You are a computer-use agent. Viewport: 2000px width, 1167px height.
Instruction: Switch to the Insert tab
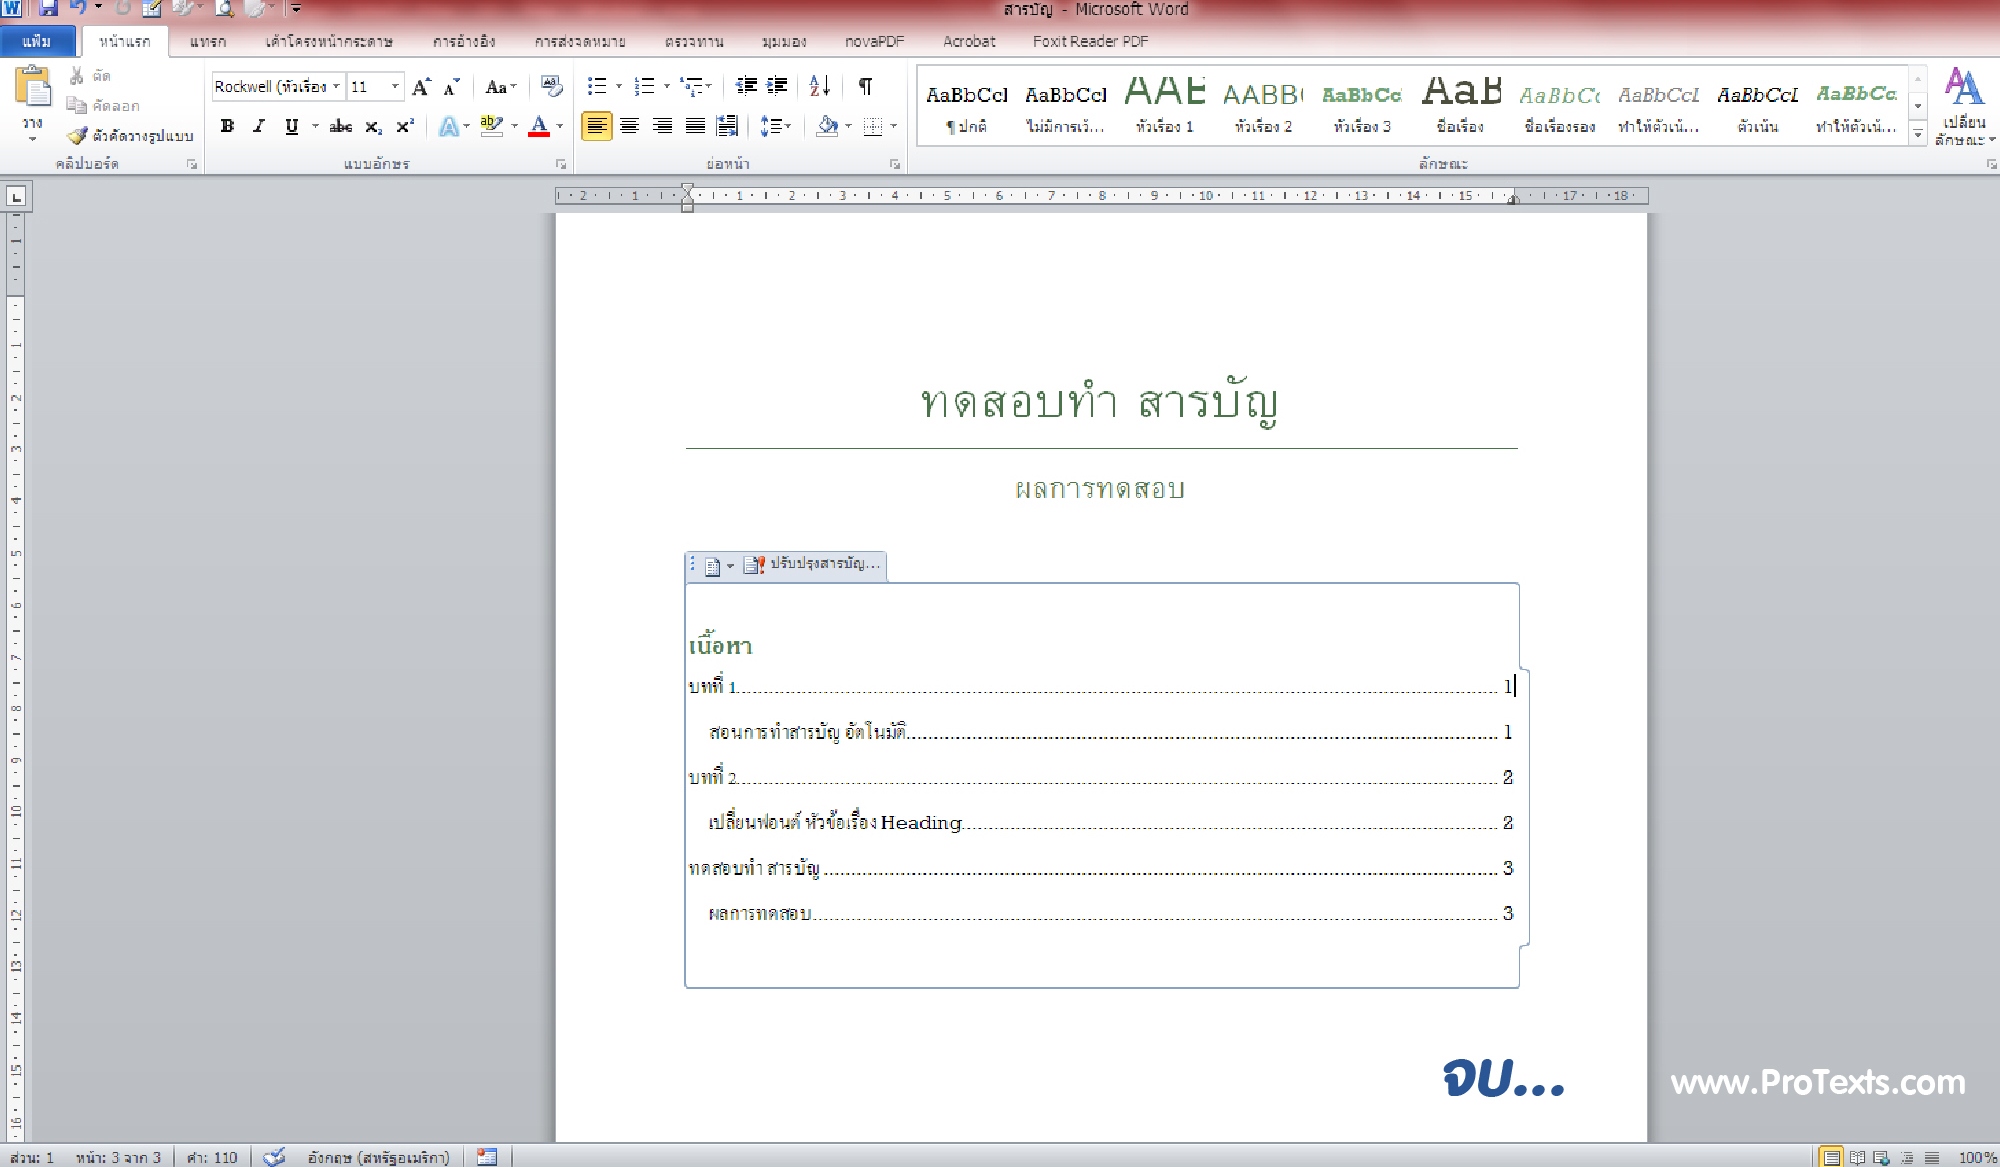click(x=207, y=41)
